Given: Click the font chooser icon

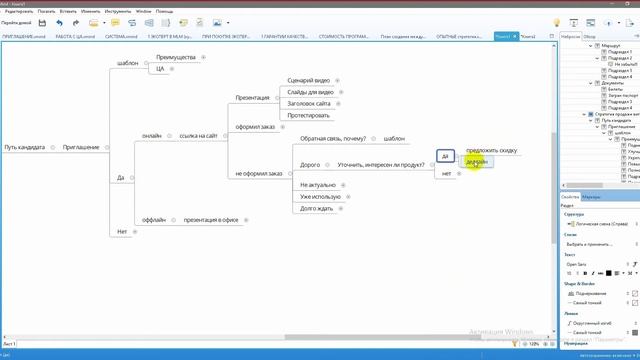Looking at the screenshot, I should pos(635,264).
